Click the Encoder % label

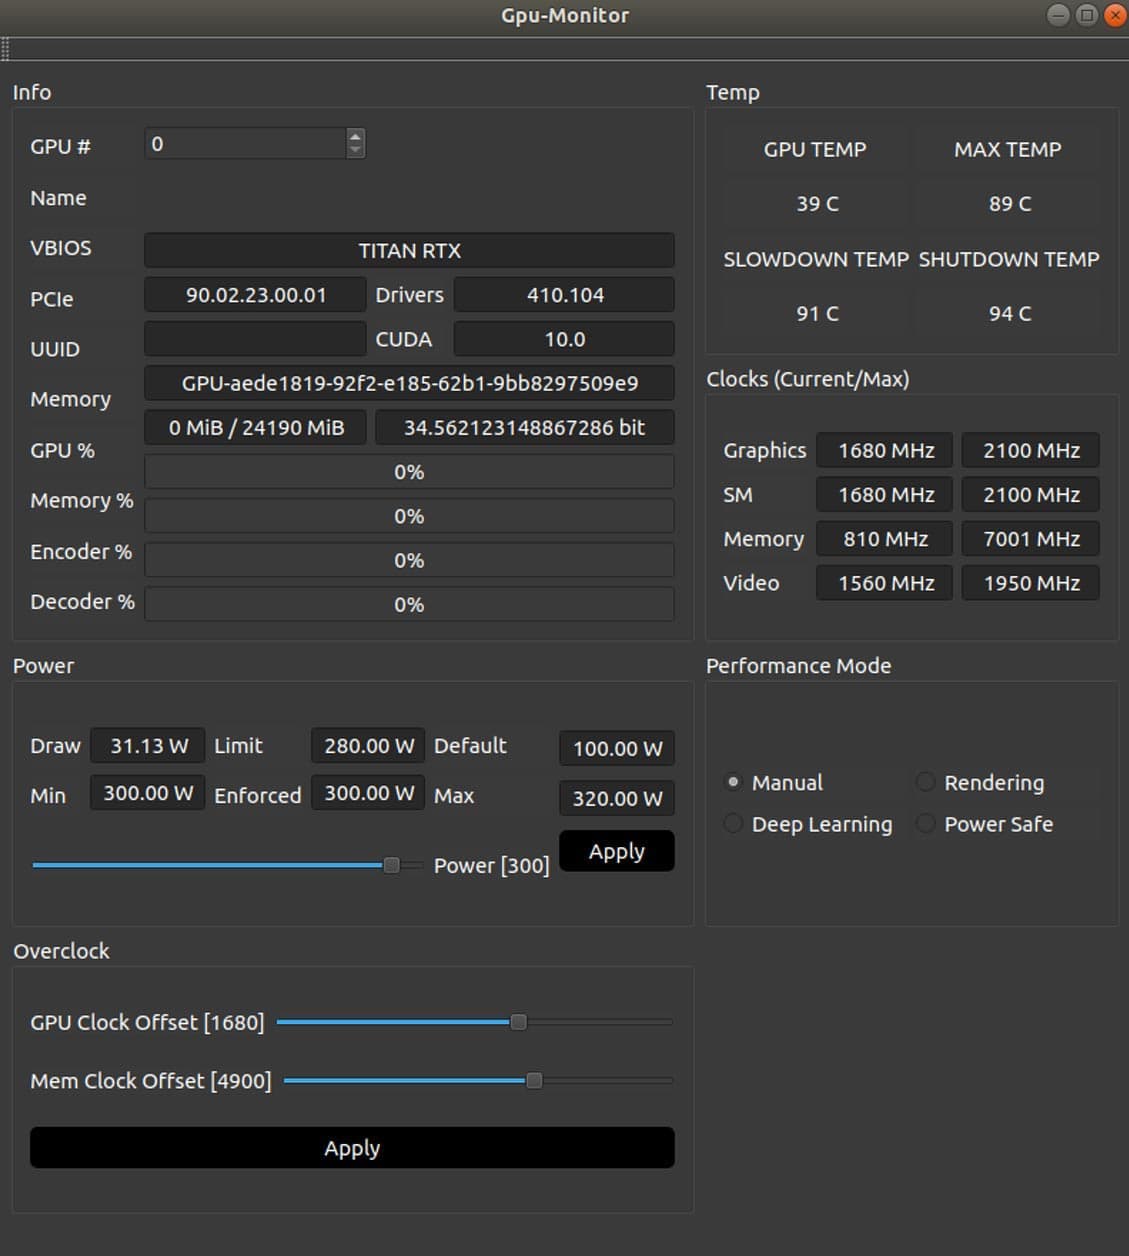(81, 552)
